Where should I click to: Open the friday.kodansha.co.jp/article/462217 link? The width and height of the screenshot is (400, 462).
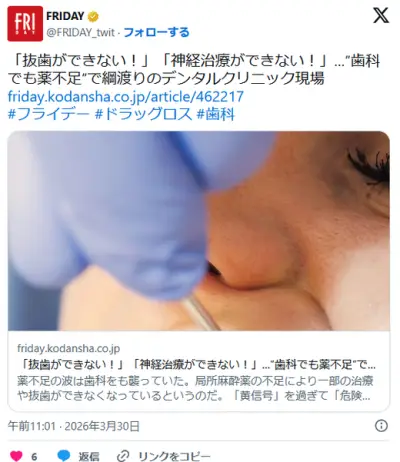coord(126,96)
